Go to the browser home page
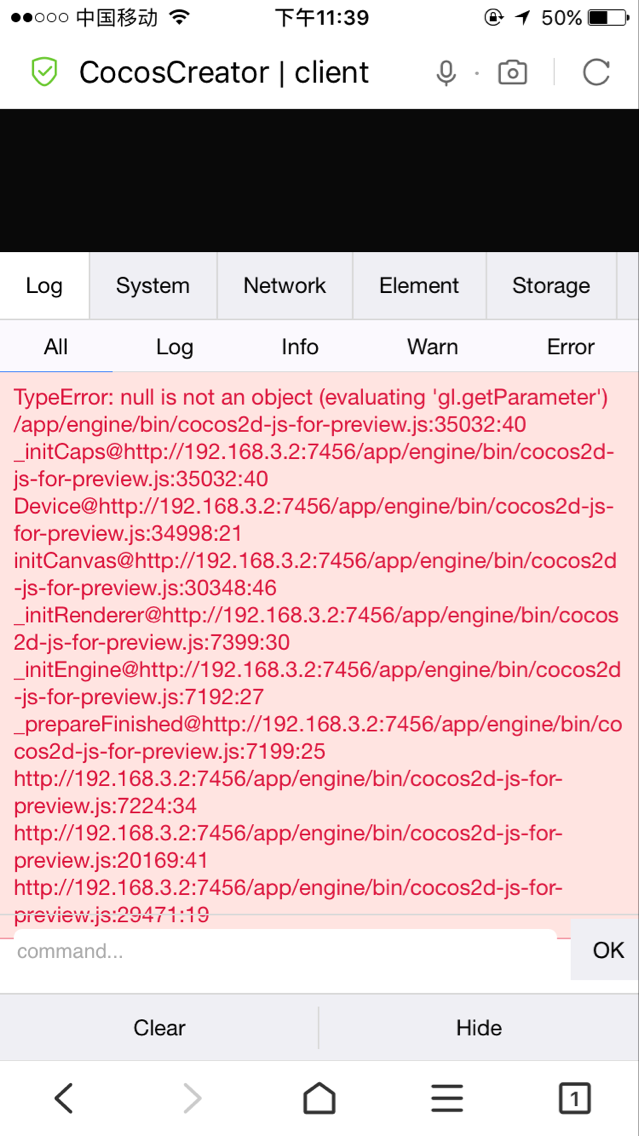This screenshot has height=1136, width=639. 319,1098
